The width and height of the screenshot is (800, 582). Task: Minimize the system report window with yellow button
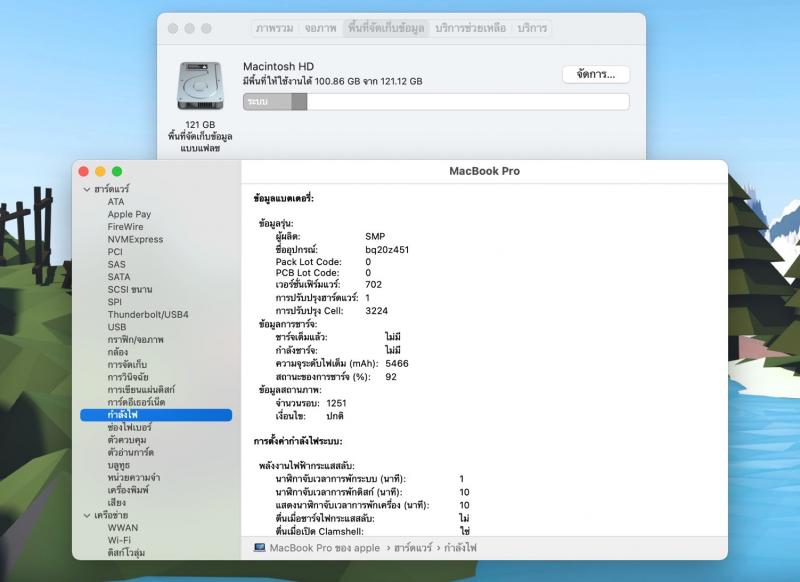pyautogui.click(x=101, y=171)
